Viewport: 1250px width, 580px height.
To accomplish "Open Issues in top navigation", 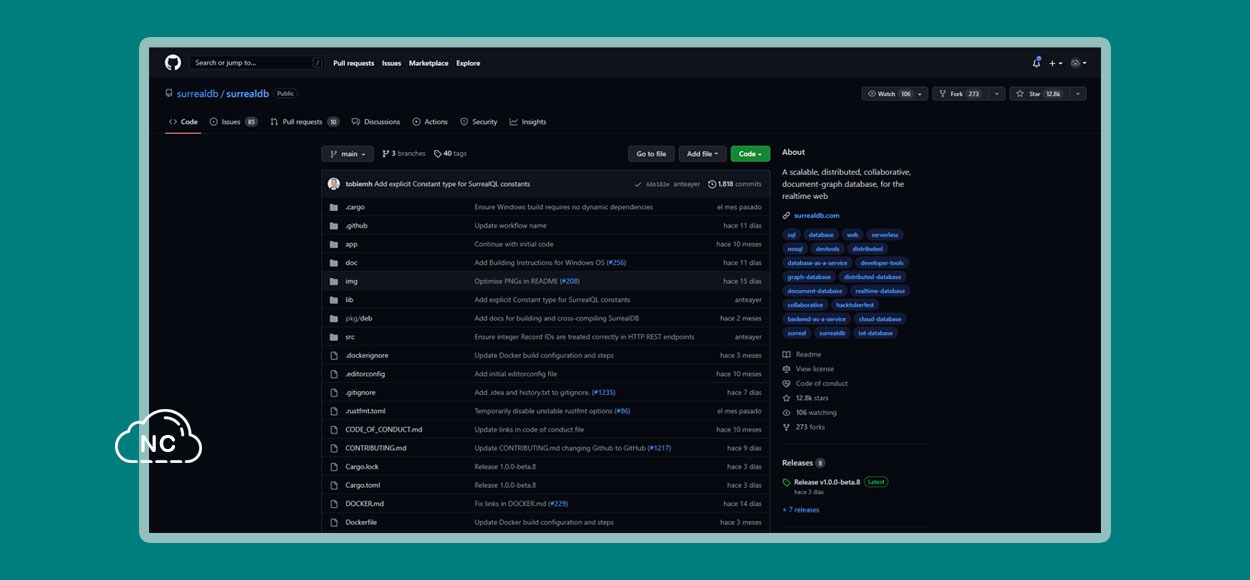I will coord(391,63).
